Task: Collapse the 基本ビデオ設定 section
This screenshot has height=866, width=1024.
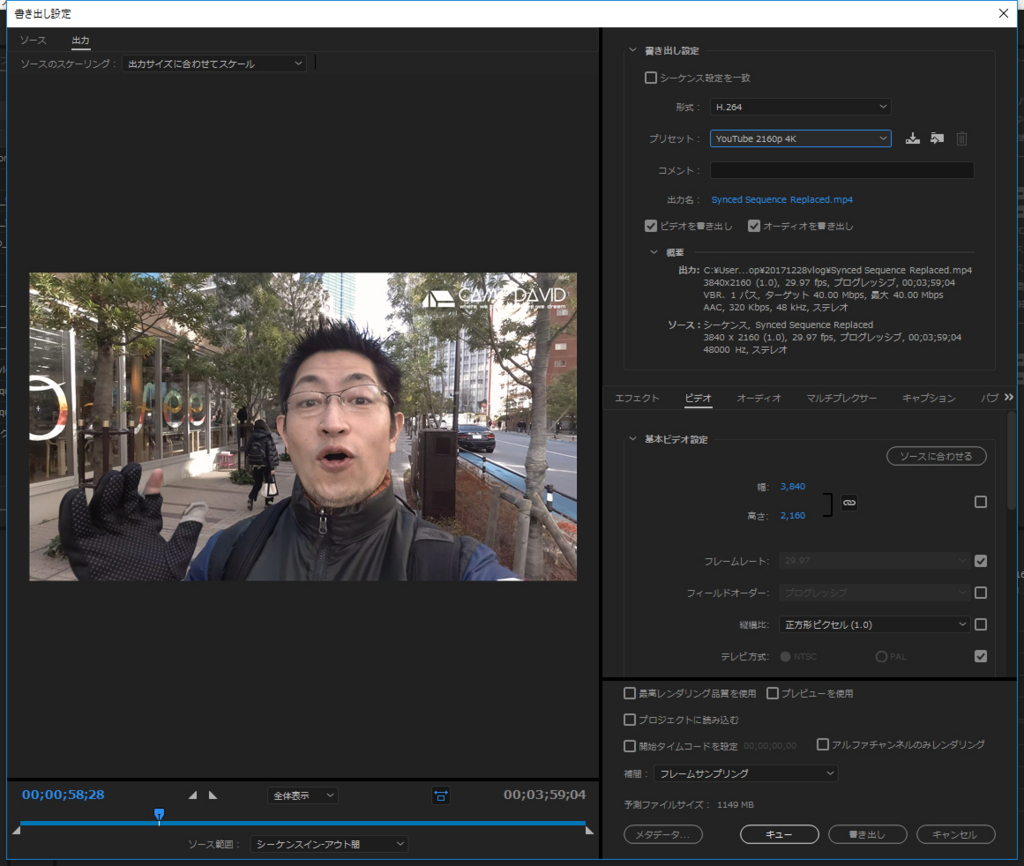Action: tap(632, 439)
